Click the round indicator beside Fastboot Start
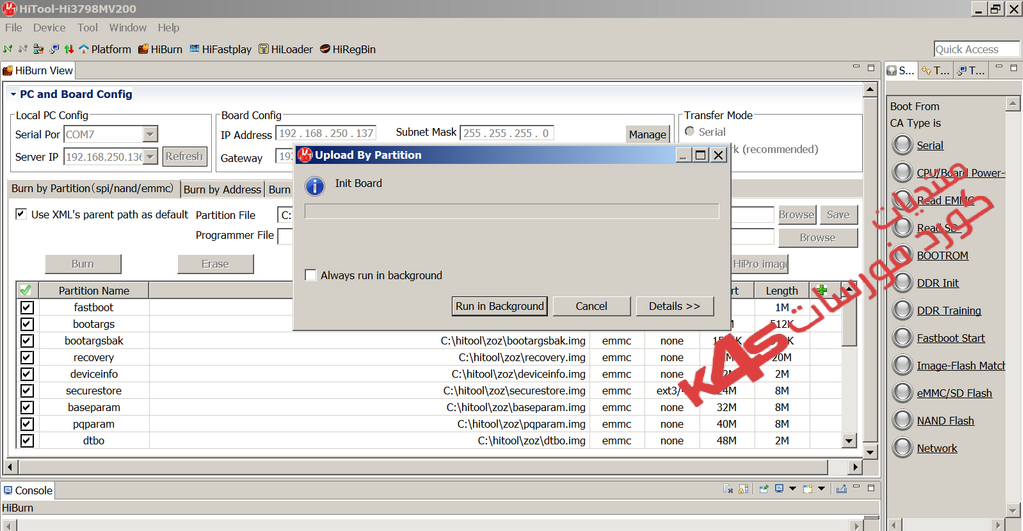The width and height of the screenshot is (1023, 531). point(902,337)
